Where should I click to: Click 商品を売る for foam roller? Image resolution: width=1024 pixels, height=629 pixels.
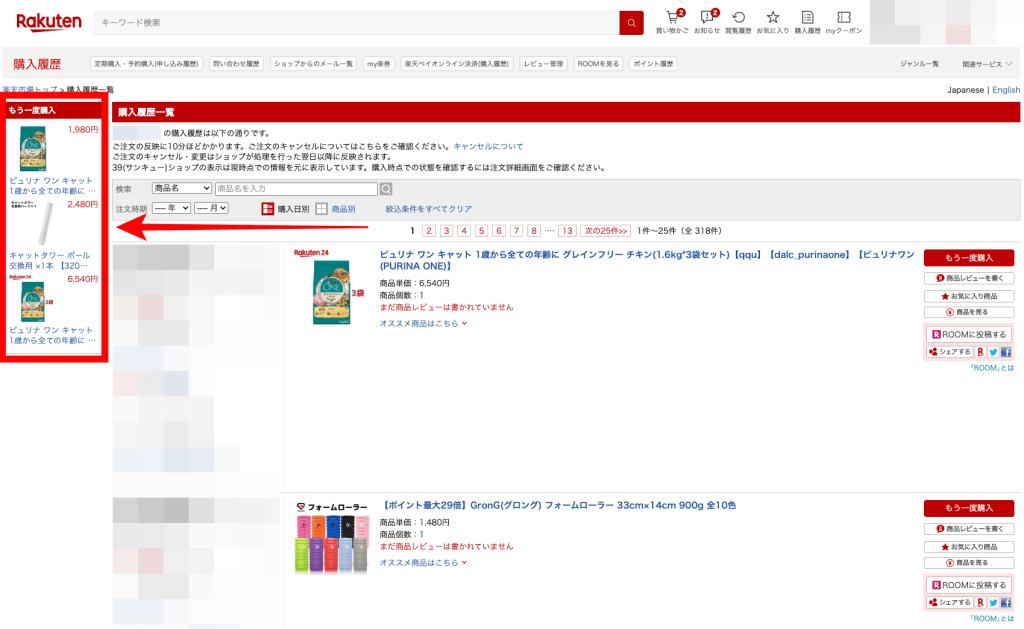[969, 563]
